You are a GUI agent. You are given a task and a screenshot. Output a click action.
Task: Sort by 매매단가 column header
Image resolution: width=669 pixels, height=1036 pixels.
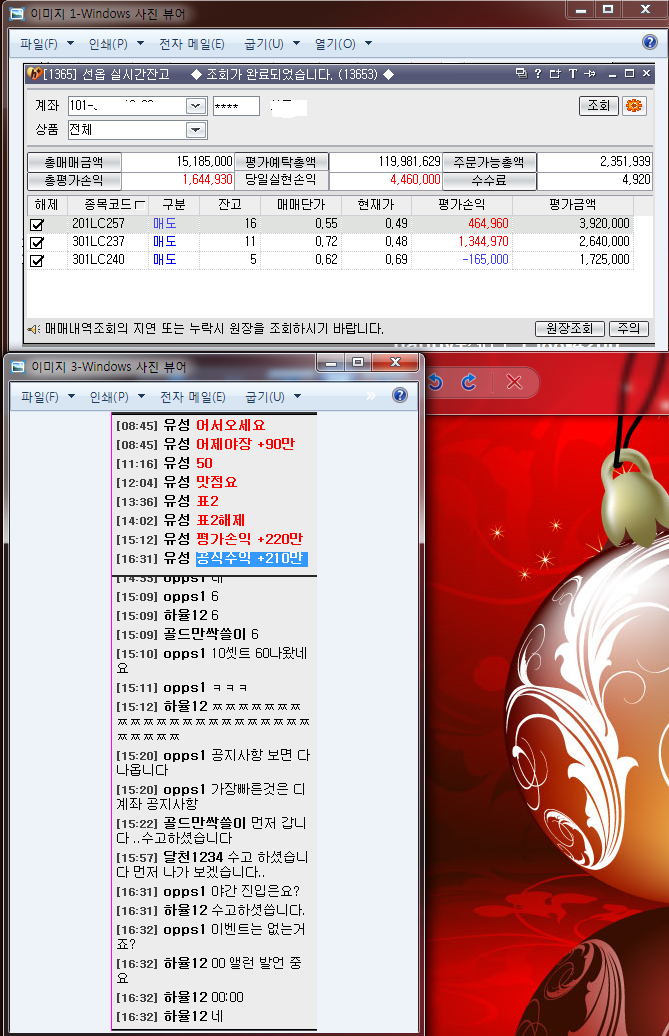point(300,205)
